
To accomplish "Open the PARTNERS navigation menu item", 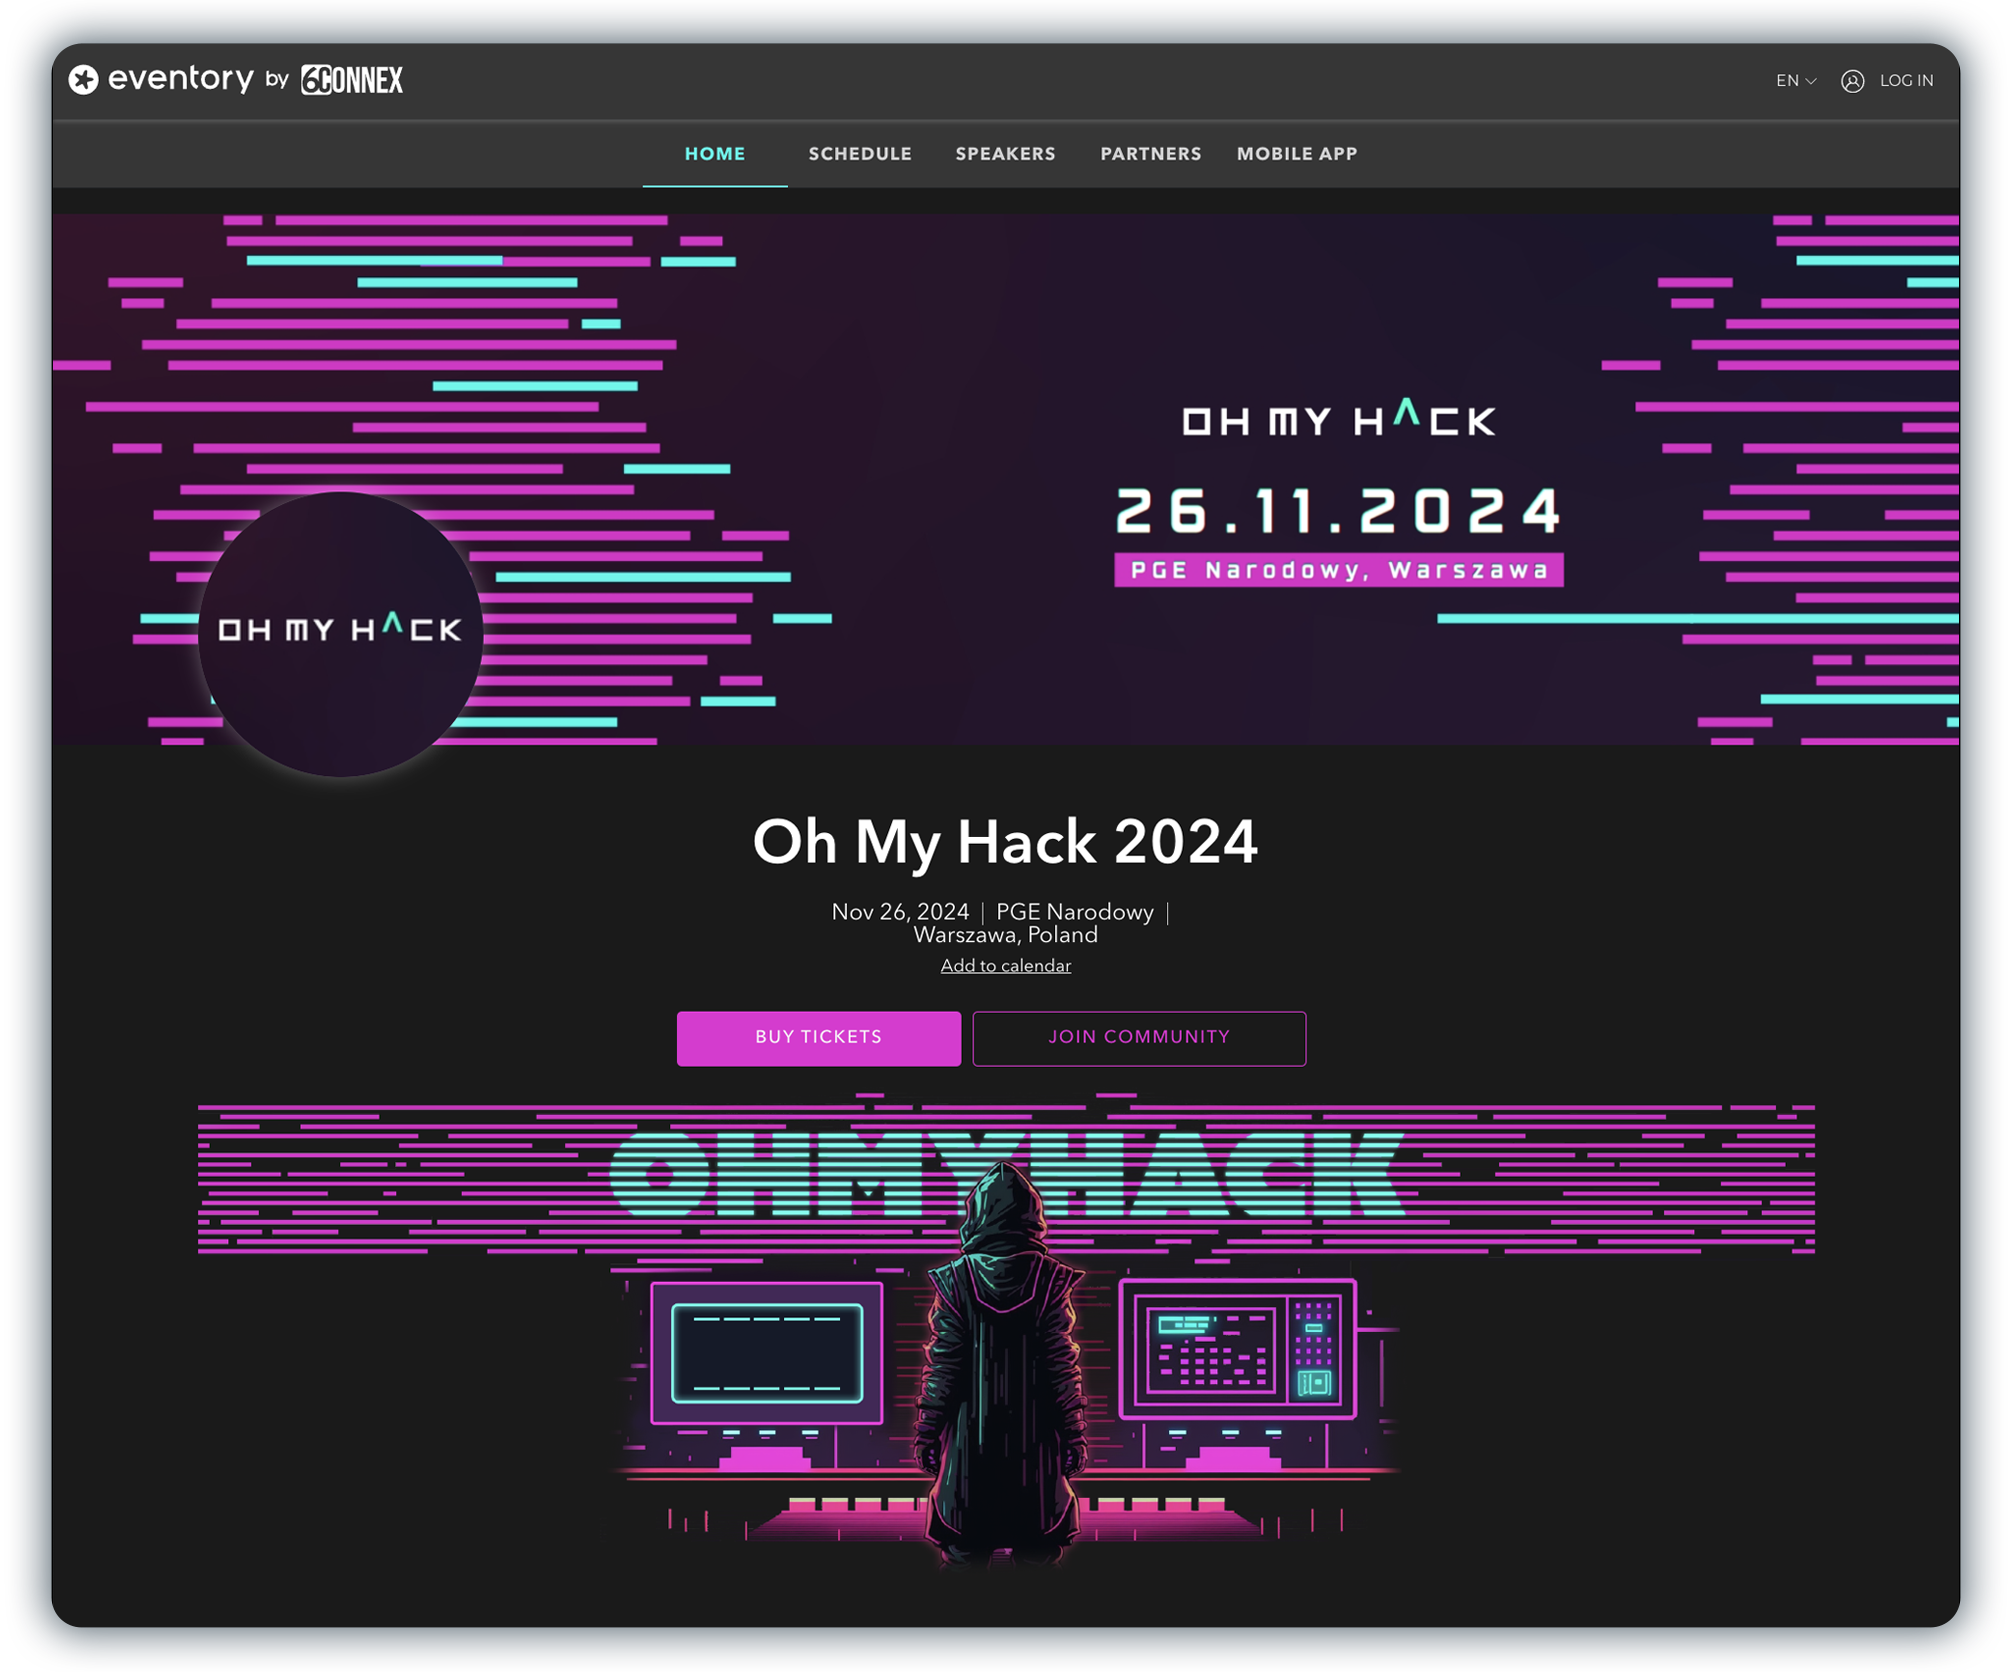I will point(1150,154).
